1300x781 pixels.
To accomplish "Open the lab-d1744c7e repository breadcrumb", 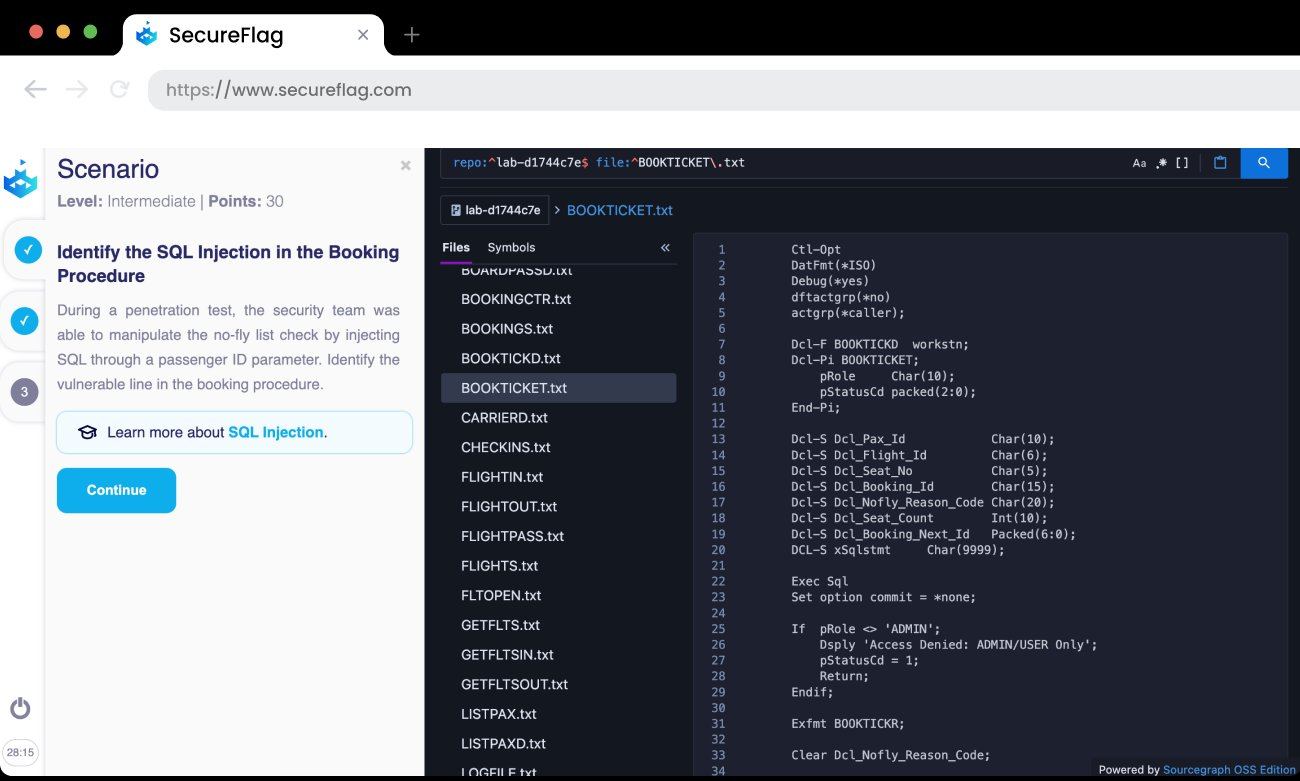I will point(495,210).
